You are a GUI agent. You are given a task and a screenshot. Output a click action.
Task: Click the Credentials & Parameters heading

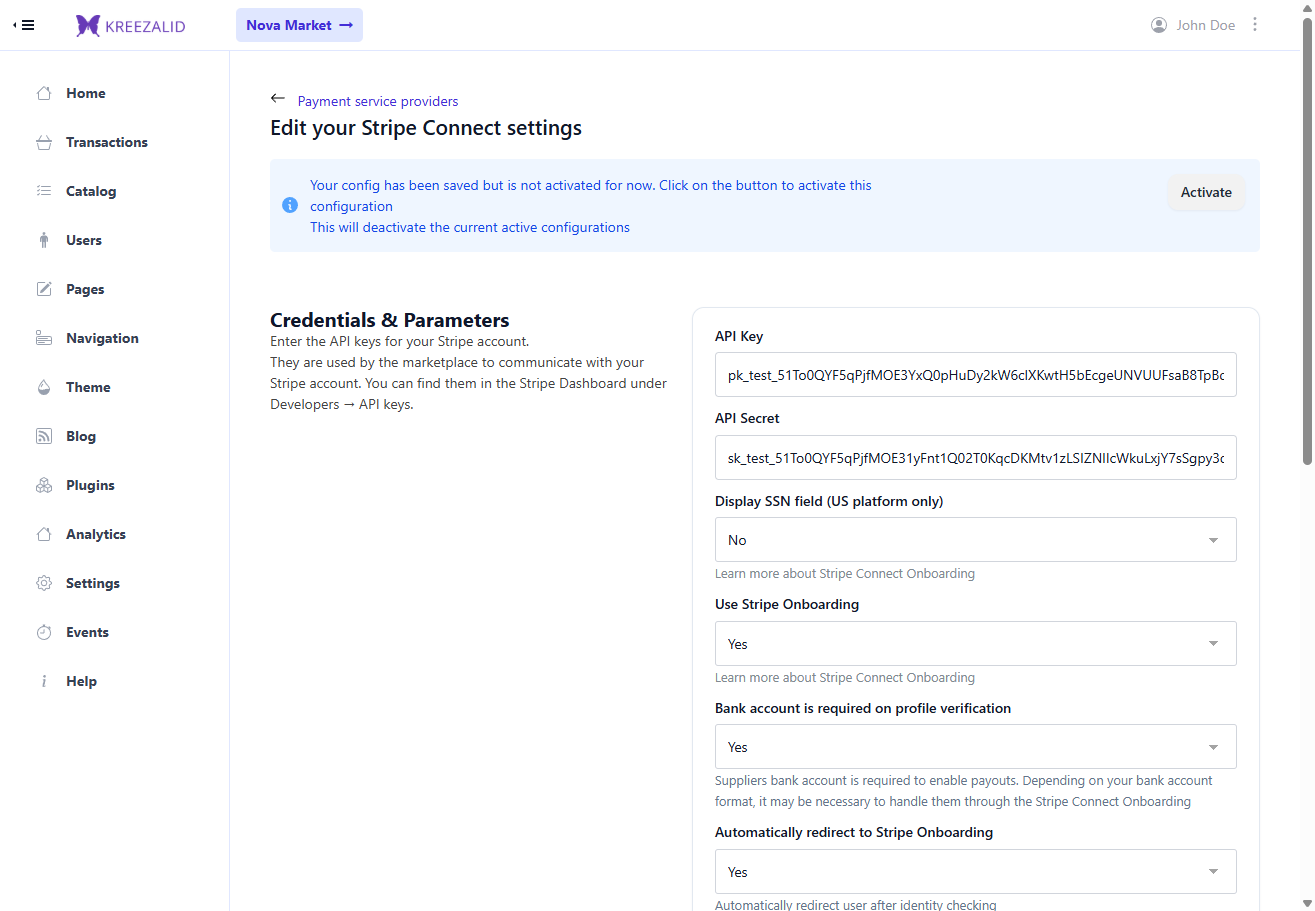point(390,320)
